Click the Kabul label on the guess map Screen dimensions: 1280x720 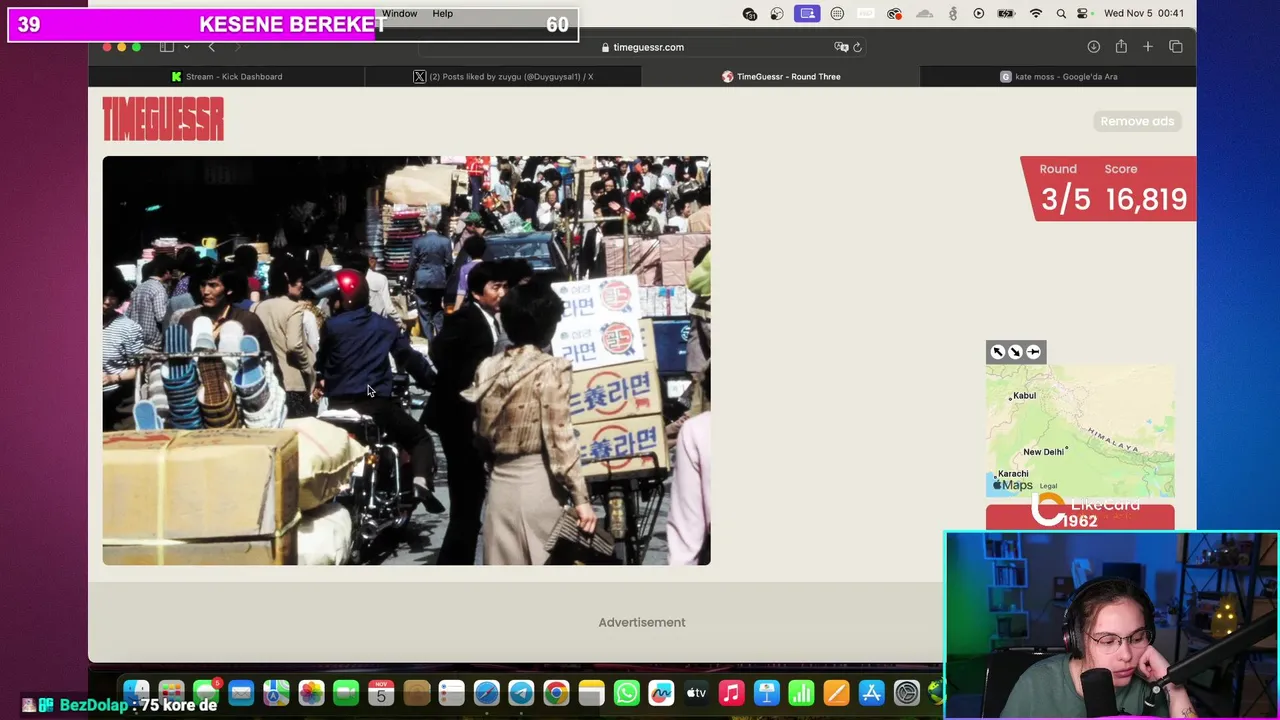pos(1024,396)
